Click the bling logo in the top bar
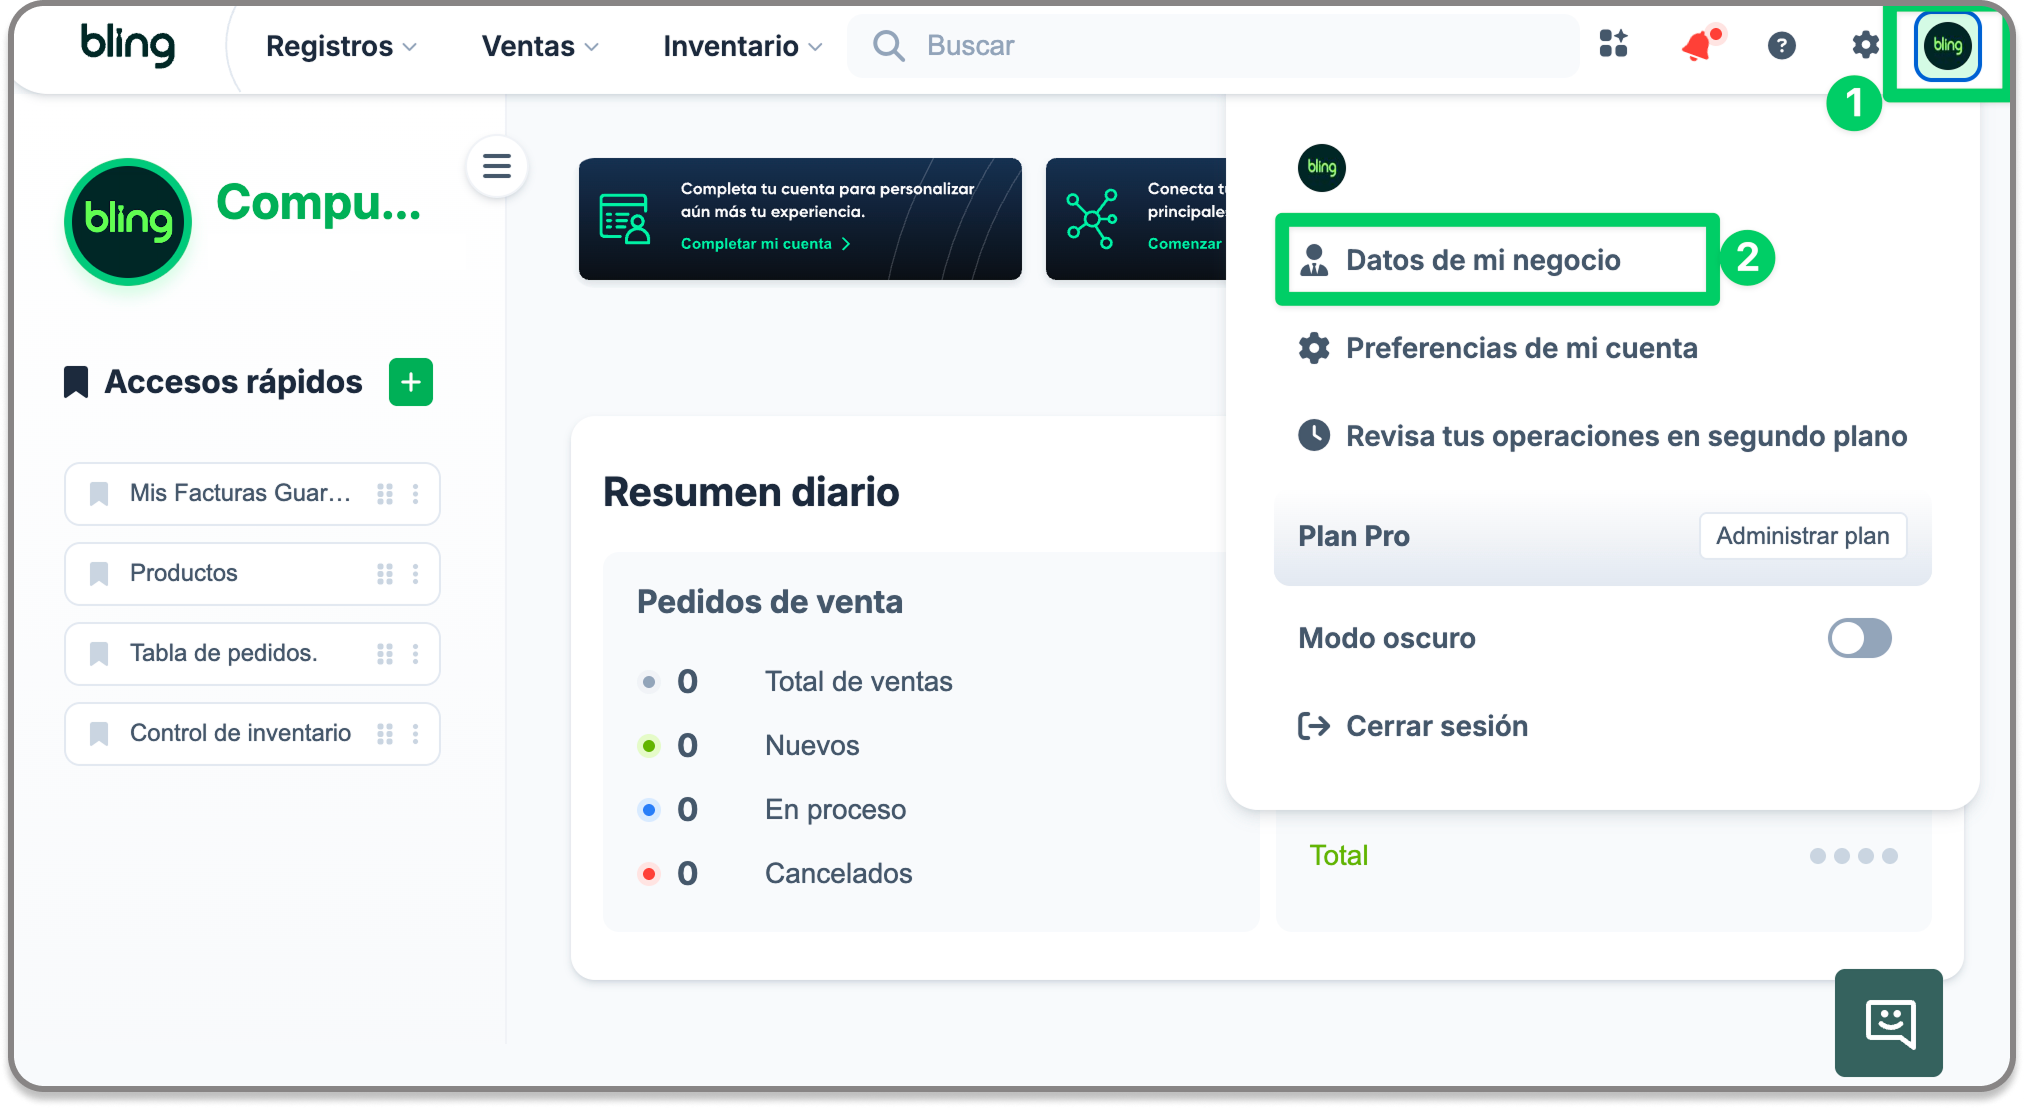 (x=127, y=45)
